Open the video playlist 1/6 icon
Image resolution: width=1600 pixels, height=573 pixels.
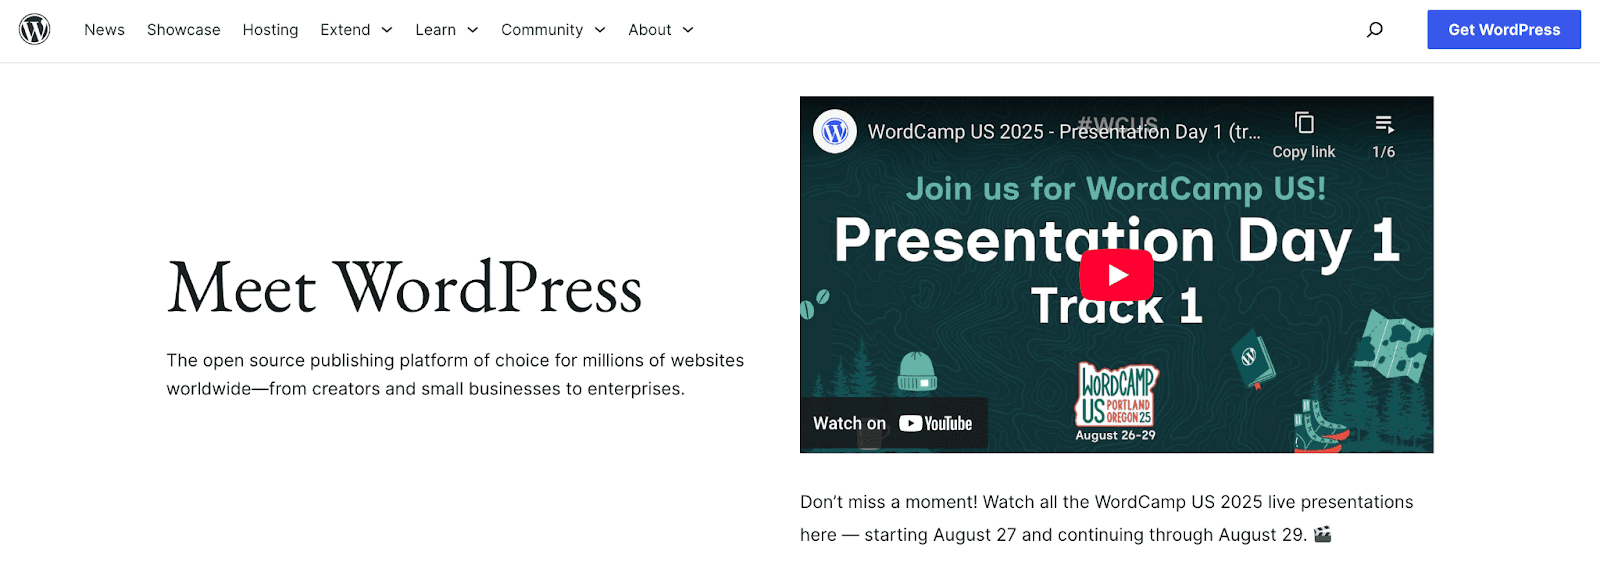pos(1384,124)
